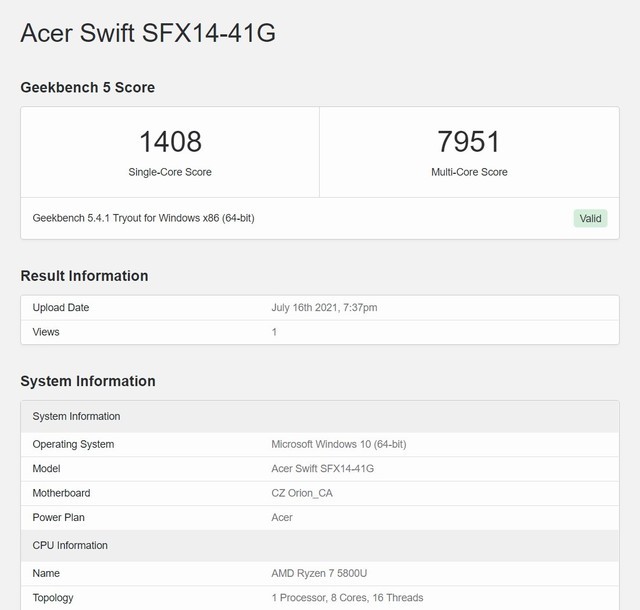The width and height of the screenshot is (640, 610).
Task: Click the Views row label
Action: pos(46,332)
